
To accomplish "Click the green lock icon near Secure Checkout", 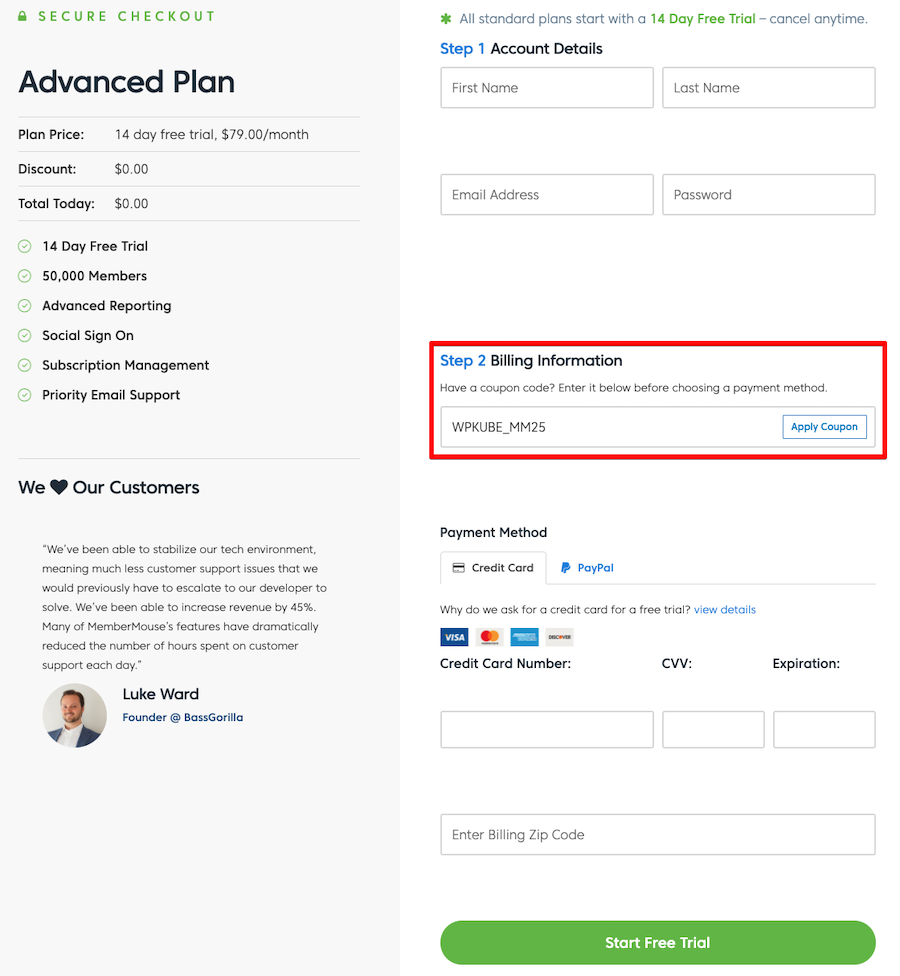I will click(22, 16).
